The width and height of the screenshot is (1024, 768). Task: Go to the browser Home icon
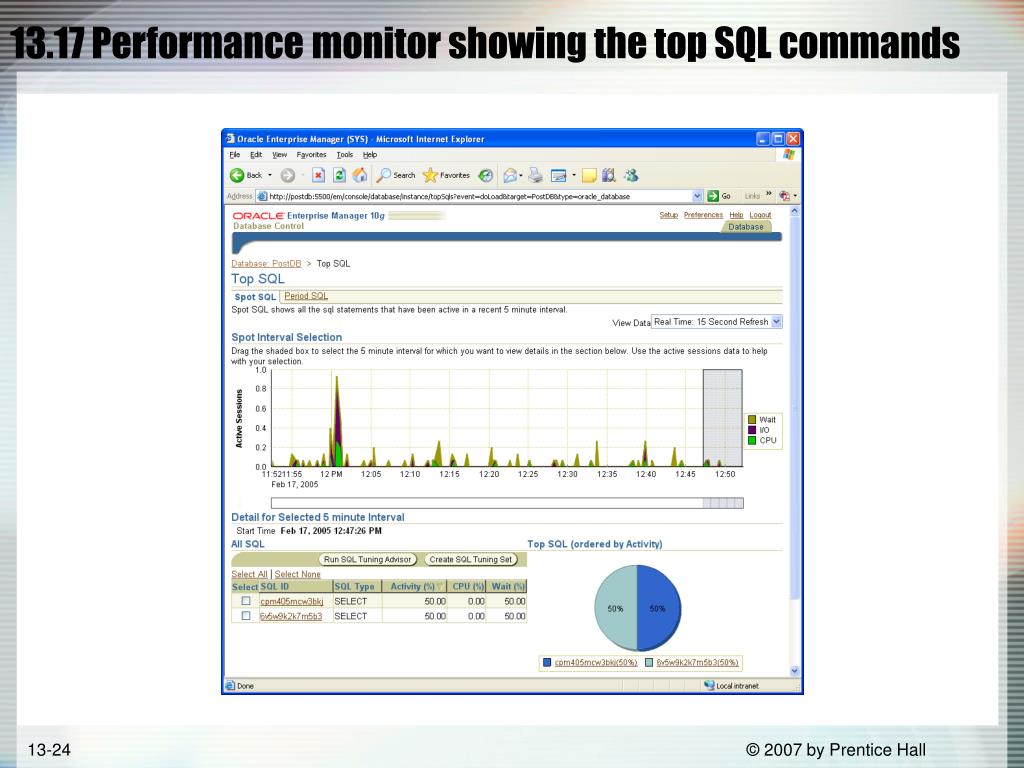(x=360, y=175)
